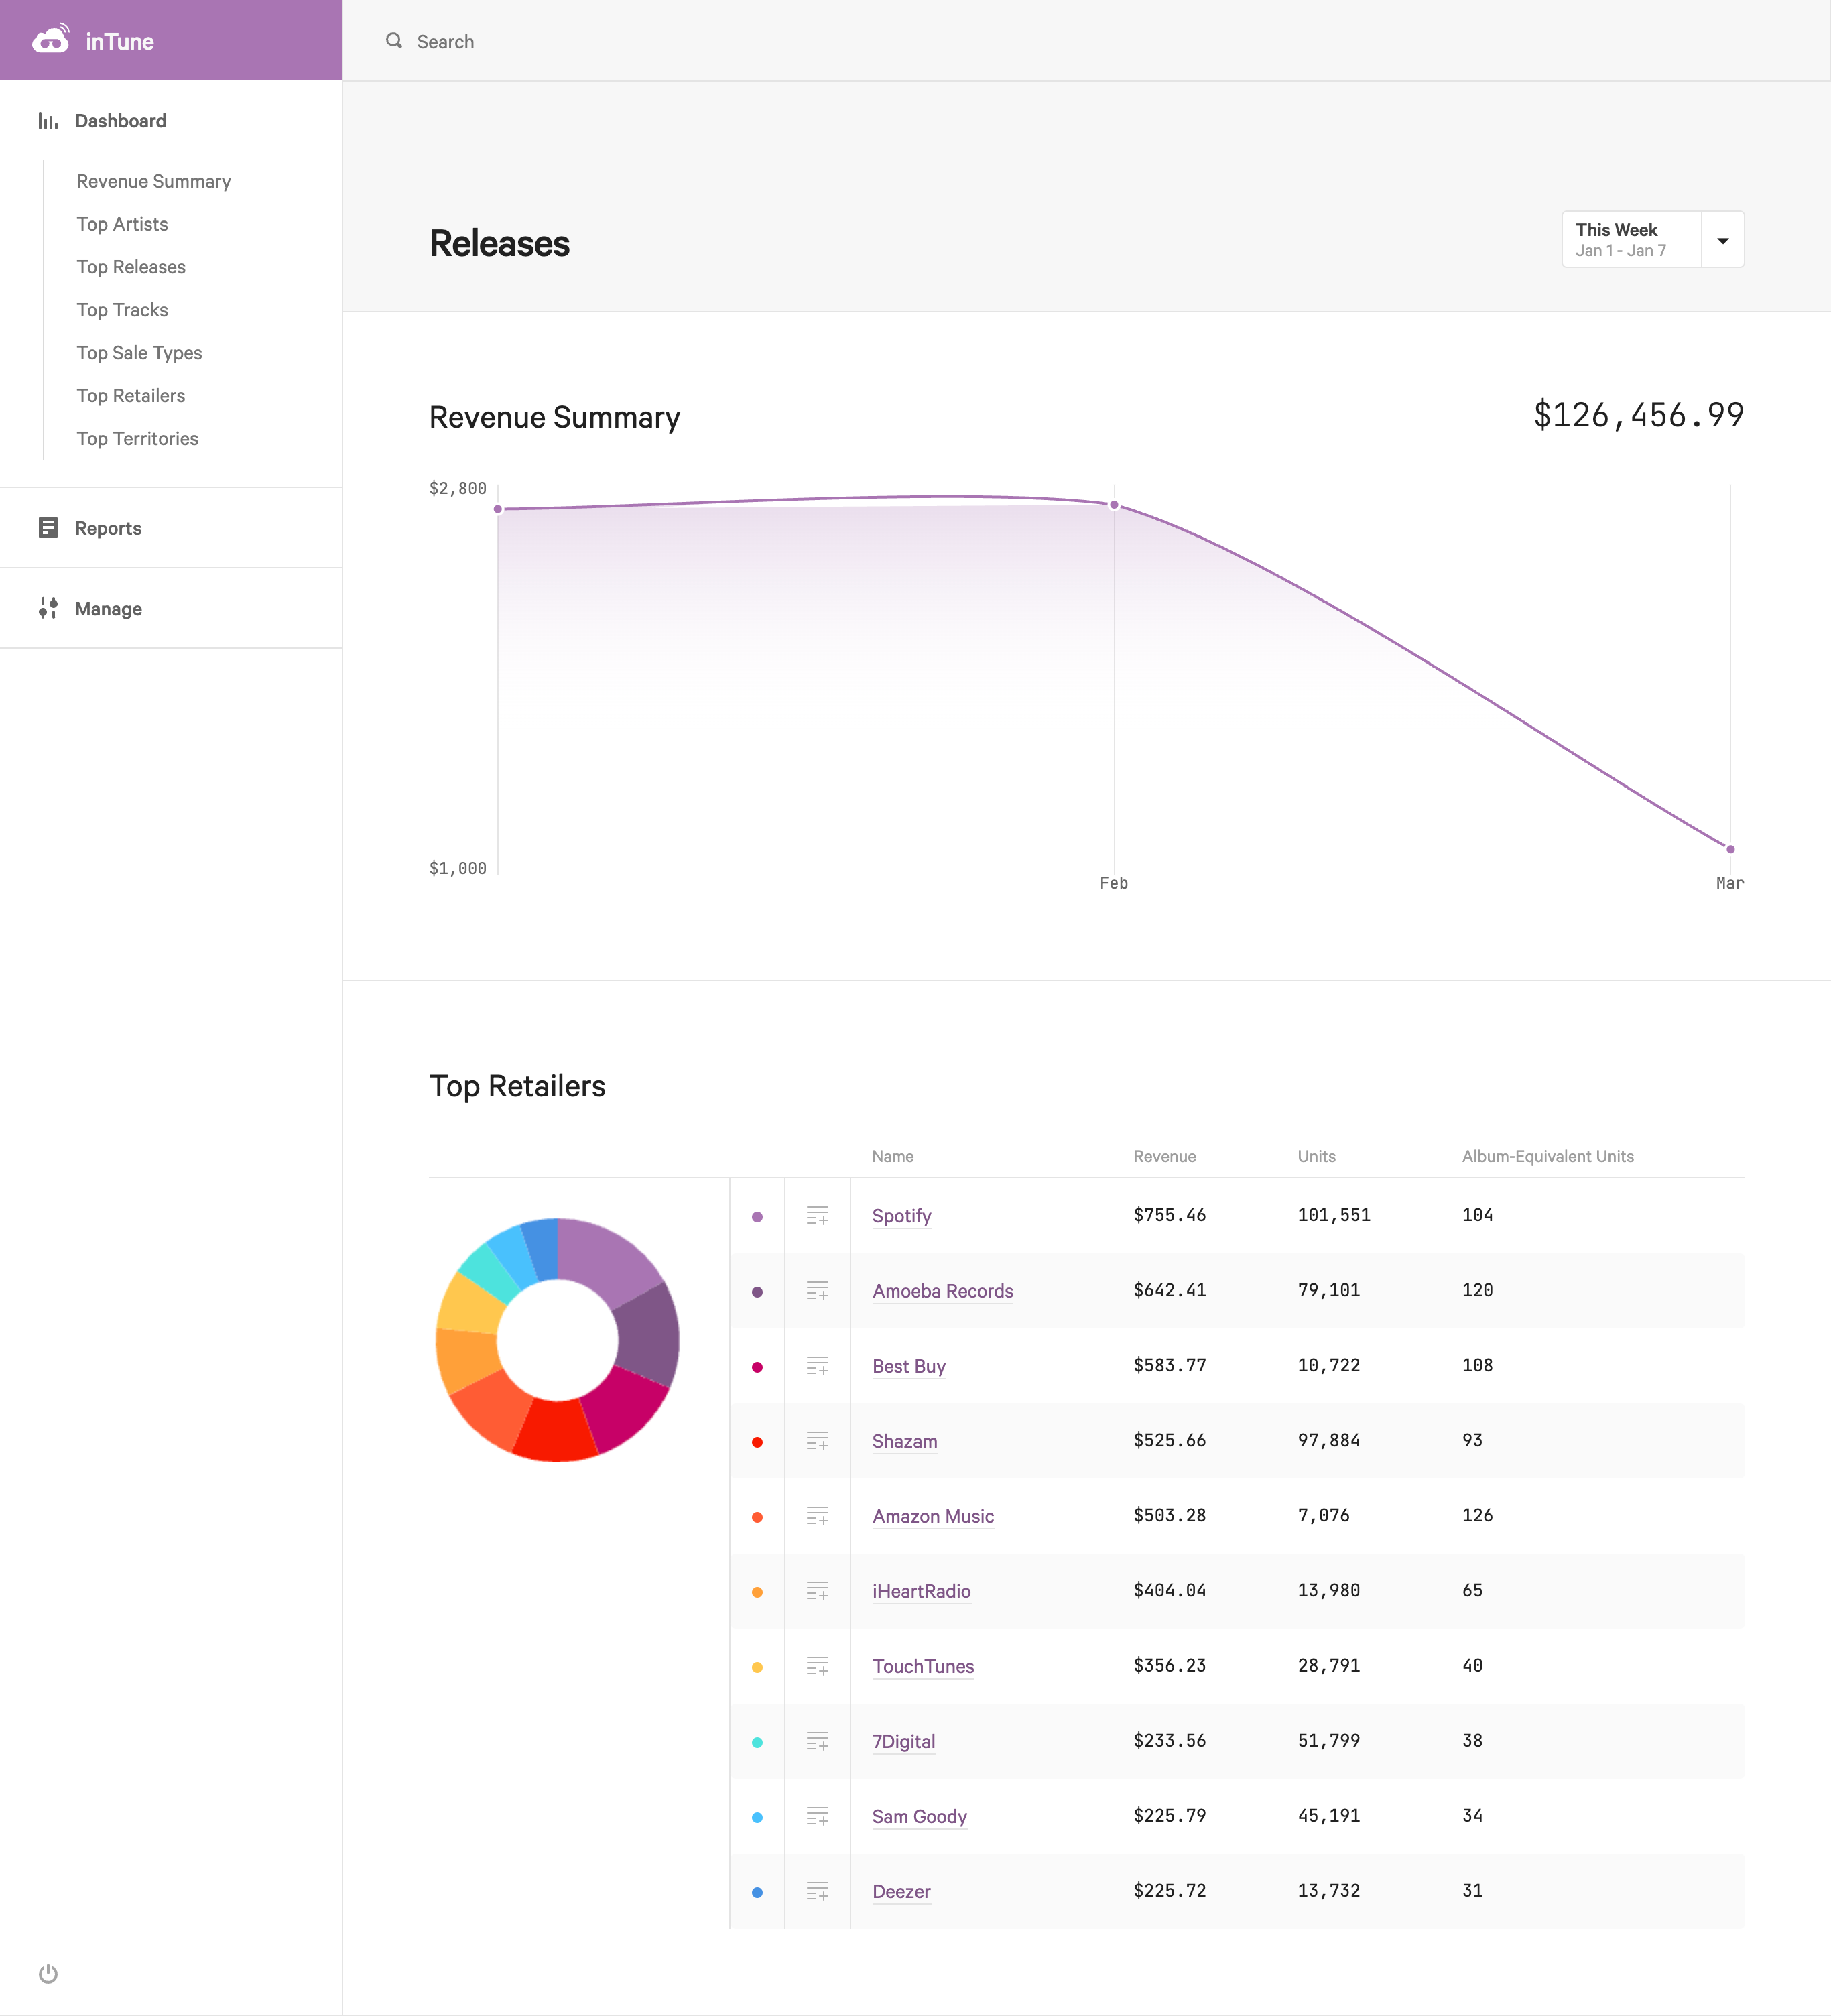
Task: Click the Feb axis label
Action: tap(1113, 883)
